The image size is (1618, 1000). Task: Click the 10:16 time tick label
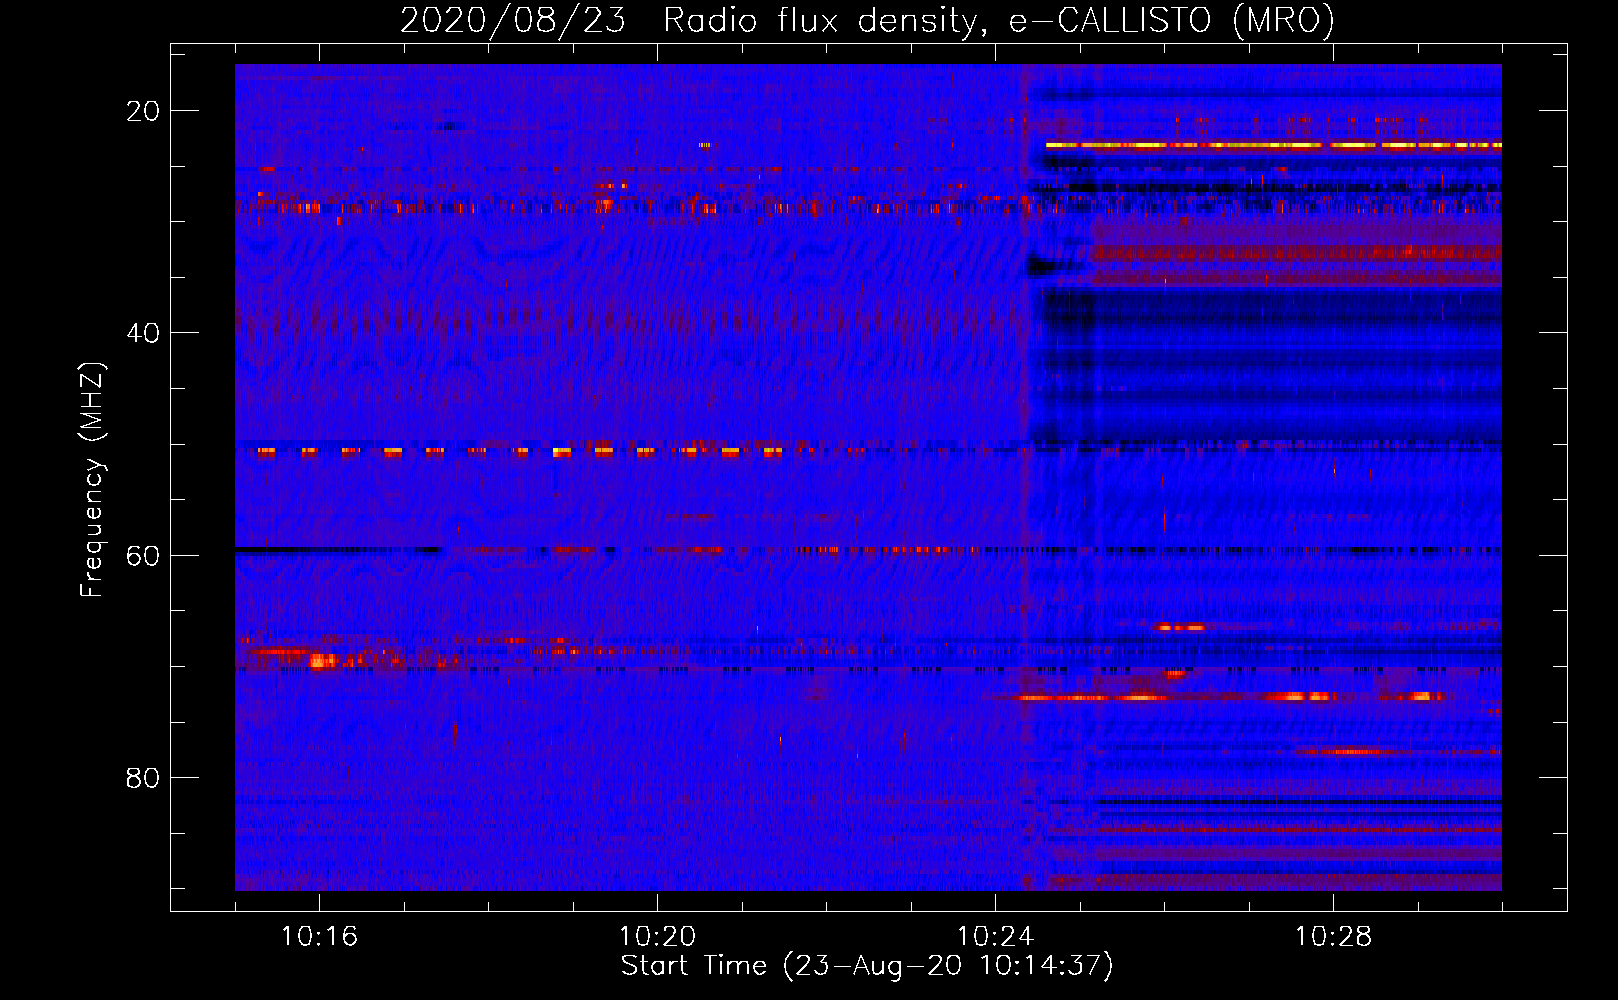[x=319, y=937]
